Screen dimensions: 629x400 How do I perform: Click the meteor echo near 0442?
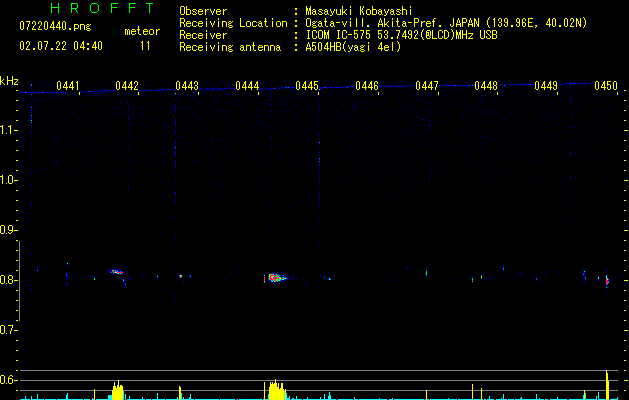pos(116,272)
